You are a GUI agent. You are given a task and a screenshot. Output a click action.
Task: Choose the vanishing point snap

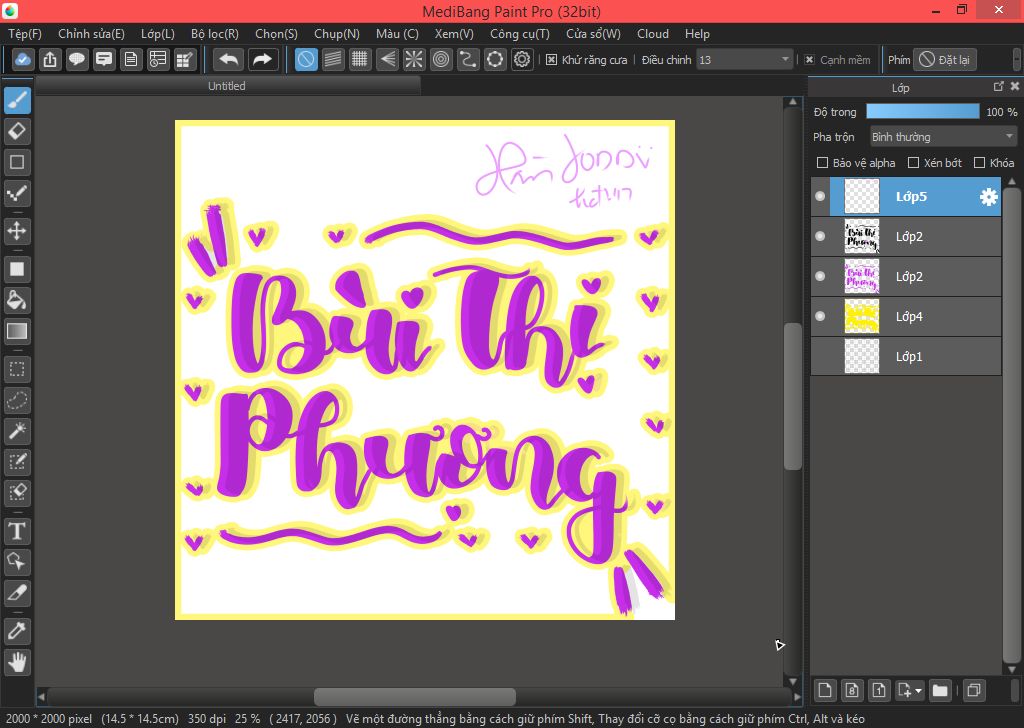click(x=387, y=59)
